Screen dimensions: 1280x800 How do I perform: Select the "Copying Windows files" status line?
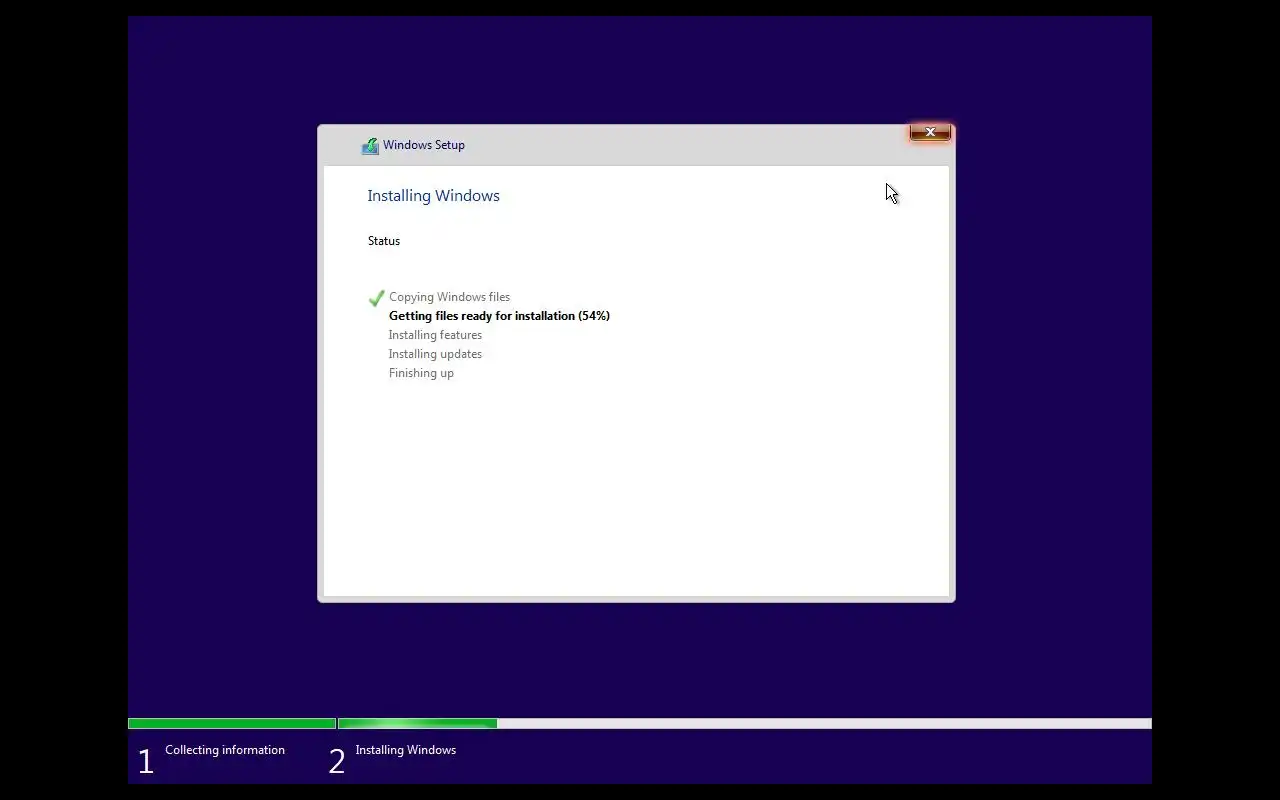click(449, 297)
